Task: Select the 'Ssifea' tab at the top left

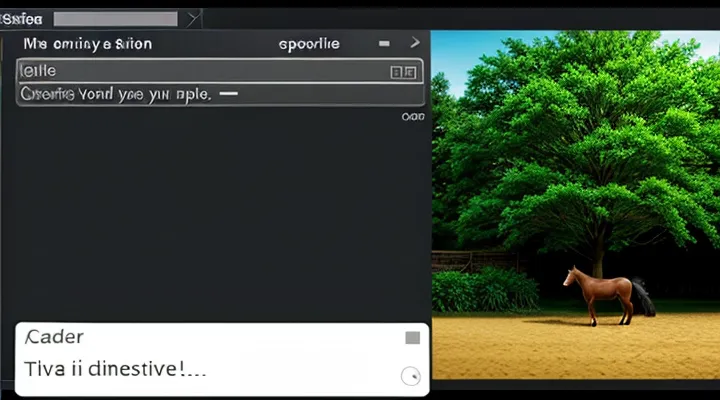Action: [x=22, y=18]
